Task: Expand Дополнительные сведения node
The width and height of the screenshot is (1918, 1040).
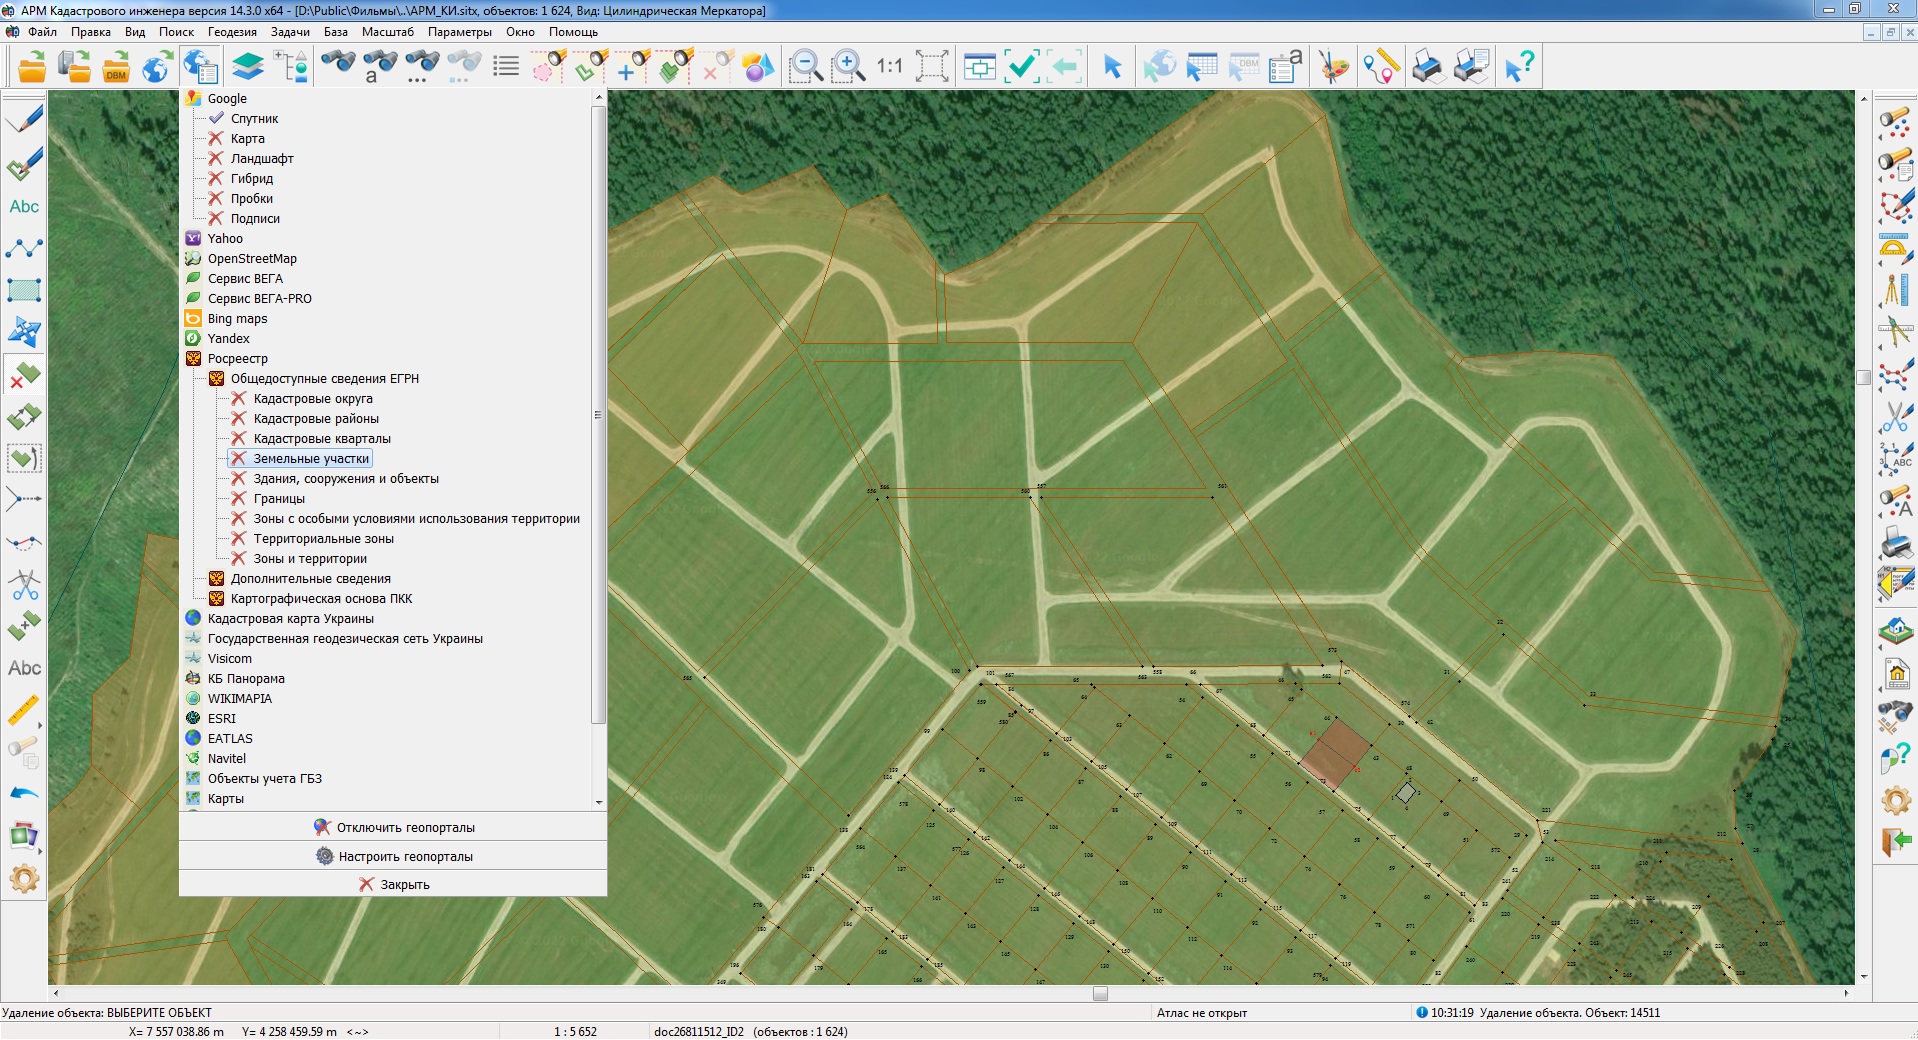Action: 310,579
